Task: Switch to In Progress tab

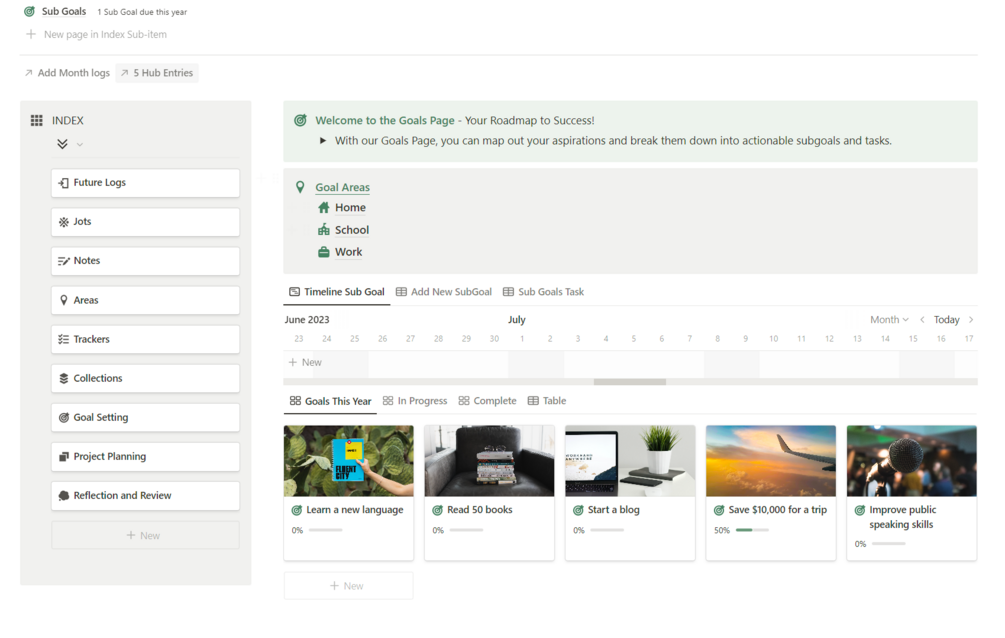Action: [415, 401]
